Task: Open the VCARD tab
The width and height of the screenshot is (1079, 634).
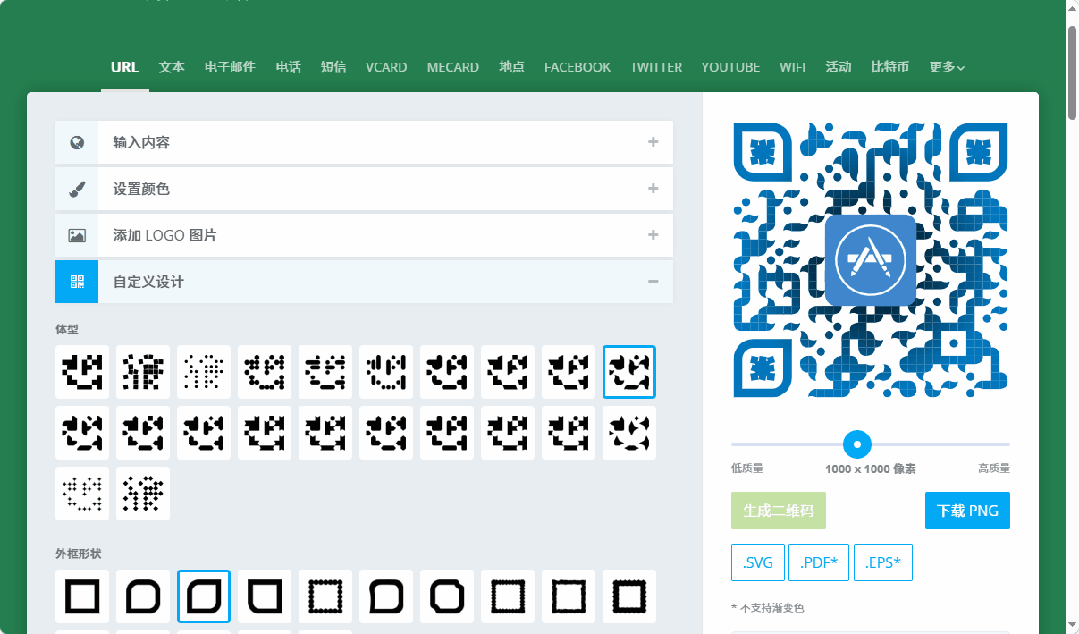Action: (386, 67)
